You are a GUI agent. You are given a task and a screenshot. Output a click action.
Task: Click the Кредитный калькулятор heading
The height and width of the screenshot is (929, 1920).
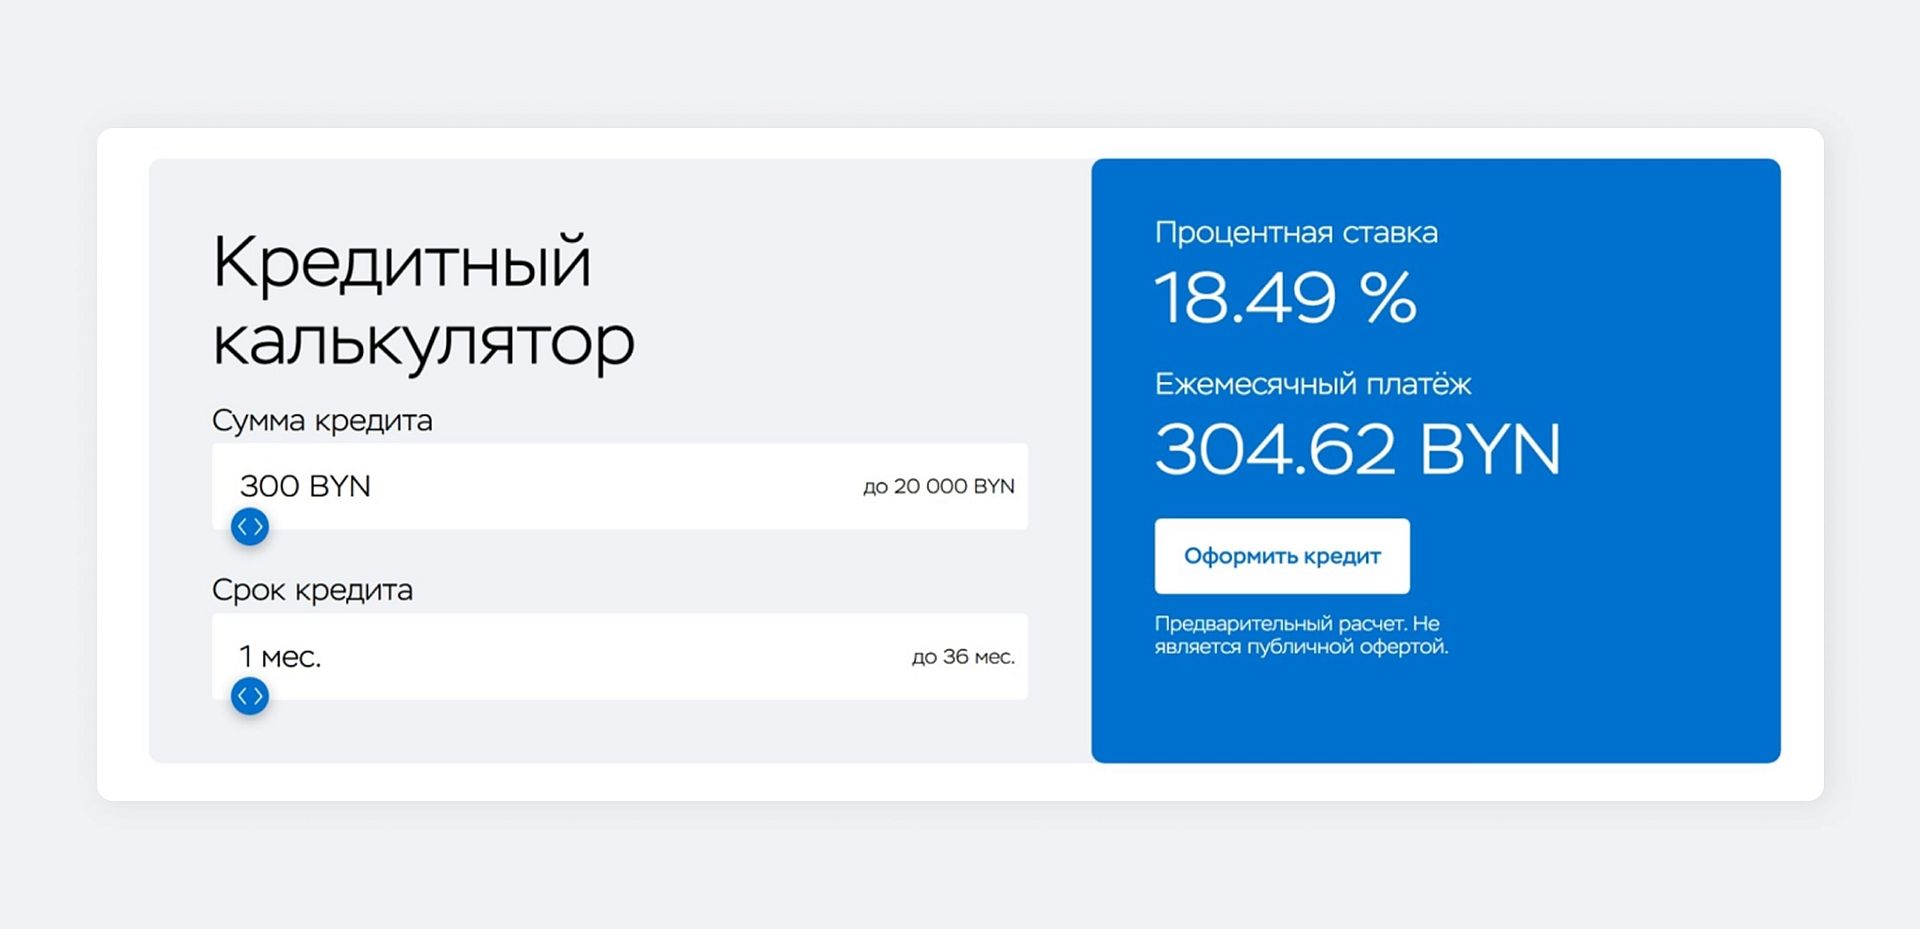click(422, 300)
